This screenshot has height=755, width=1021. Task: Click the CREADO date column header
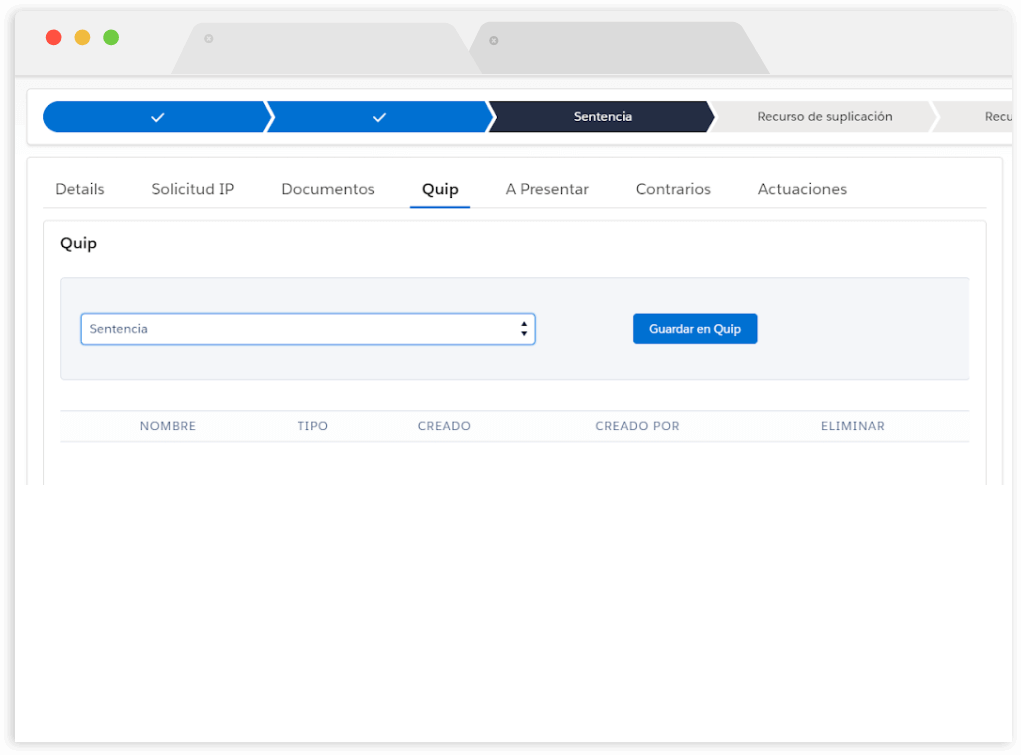[444, 426]
